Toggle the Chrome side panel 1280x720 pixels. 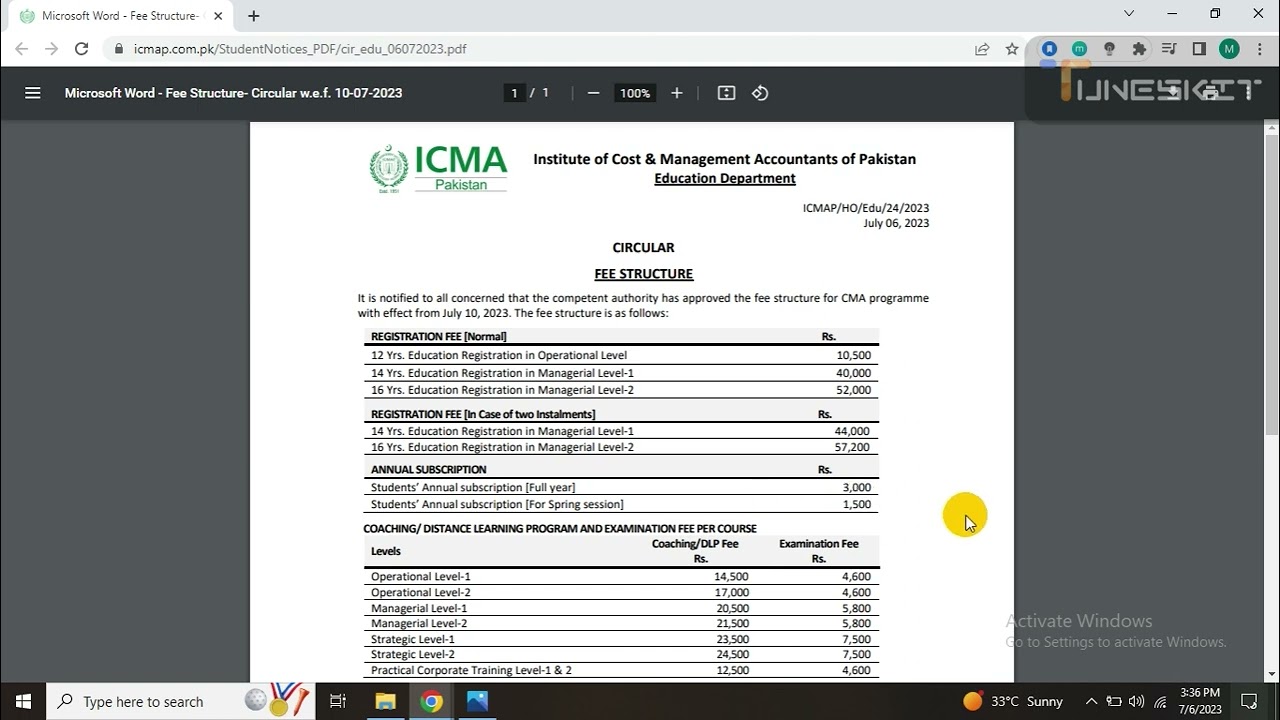point(1199,48)
